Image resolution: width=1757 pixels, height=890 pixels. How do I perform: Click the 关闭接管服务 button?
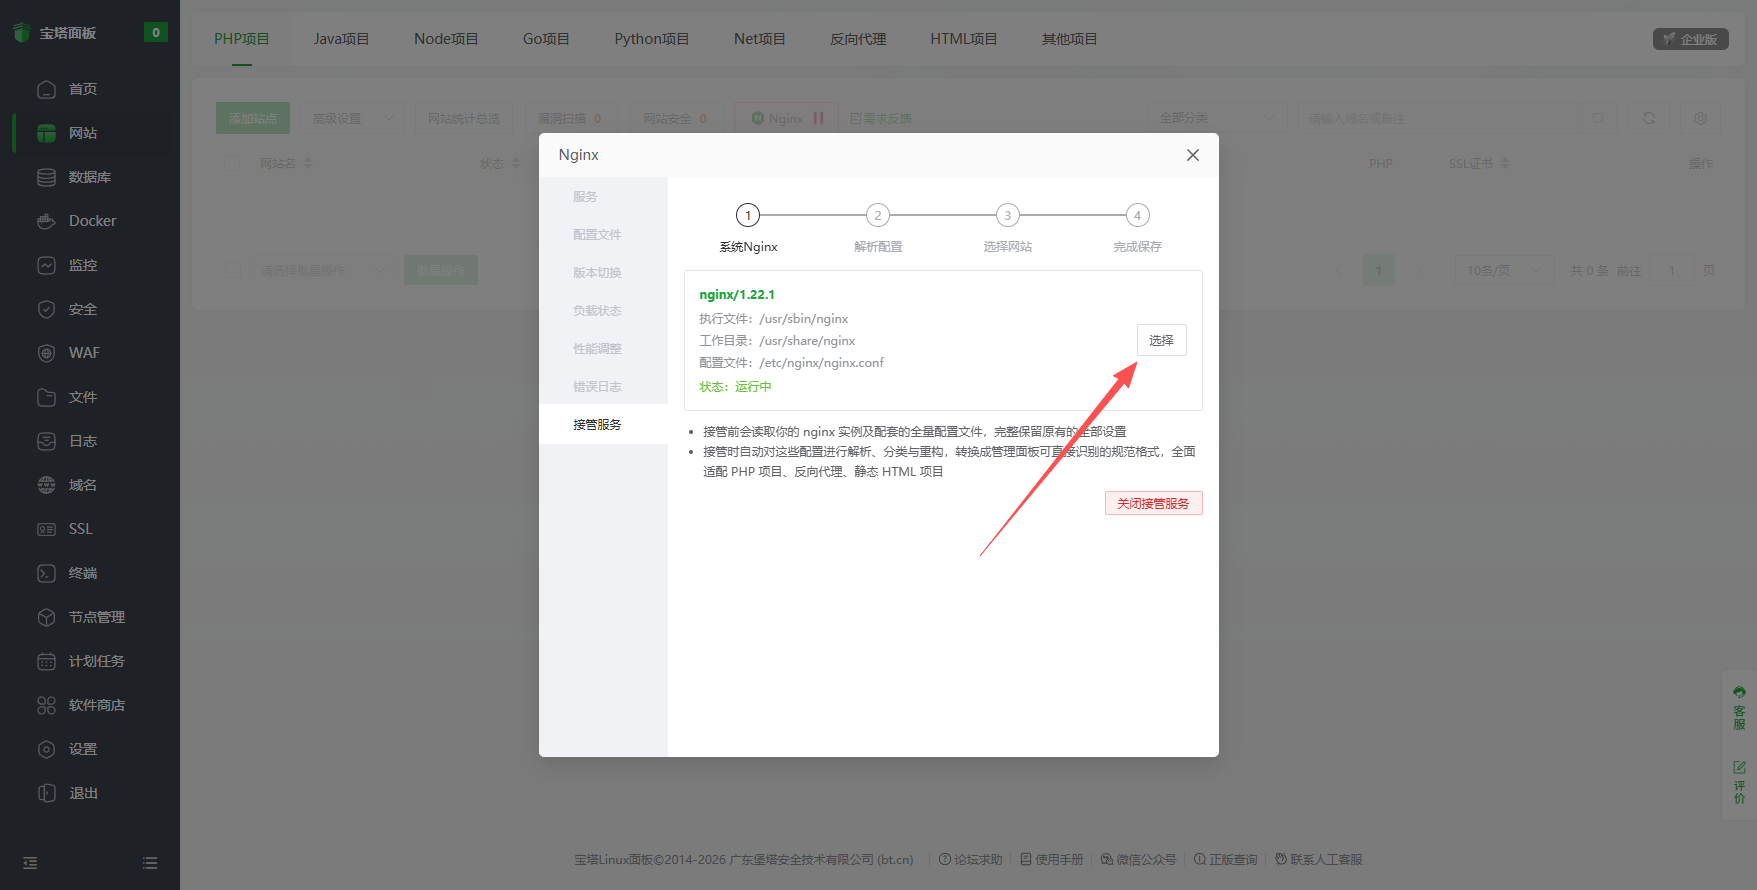[1153, 504]
